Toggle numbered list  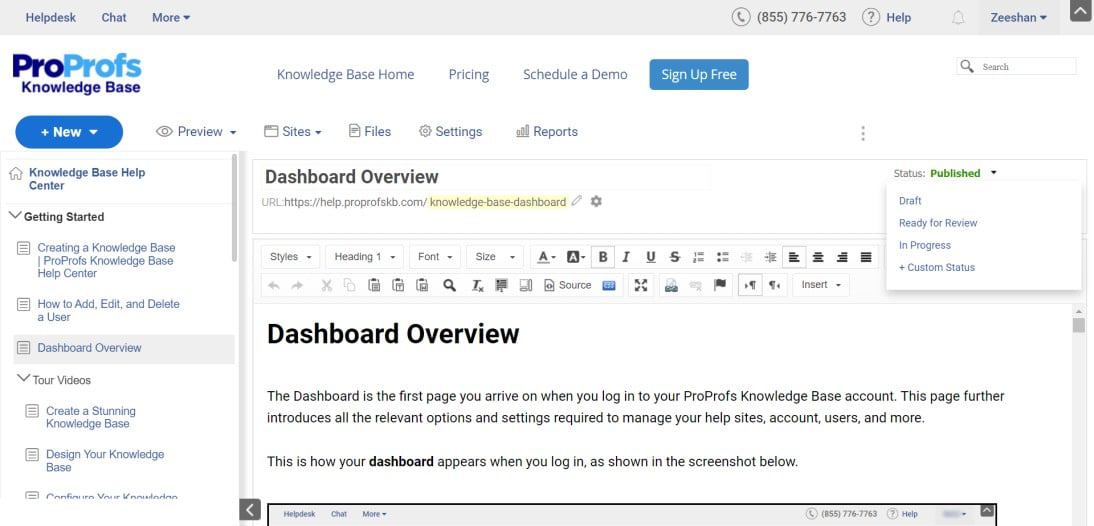698,257
